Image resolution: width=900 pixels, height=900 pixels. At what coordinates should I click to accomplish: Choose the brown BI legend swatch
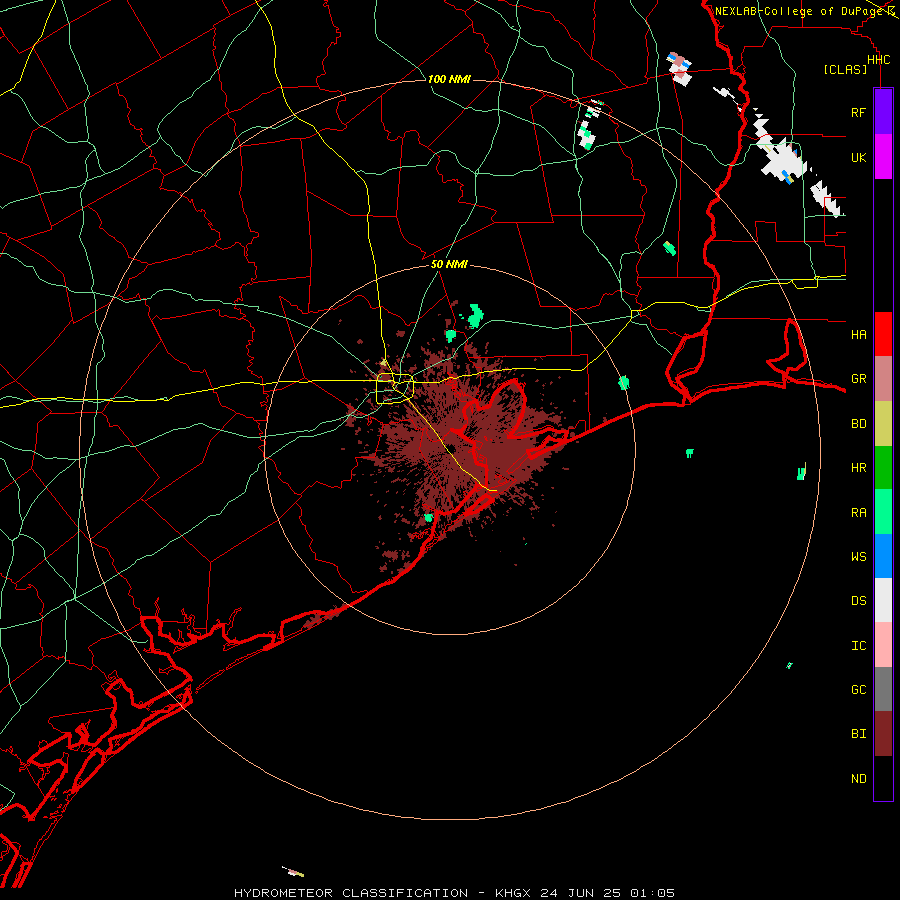[883, 734]
